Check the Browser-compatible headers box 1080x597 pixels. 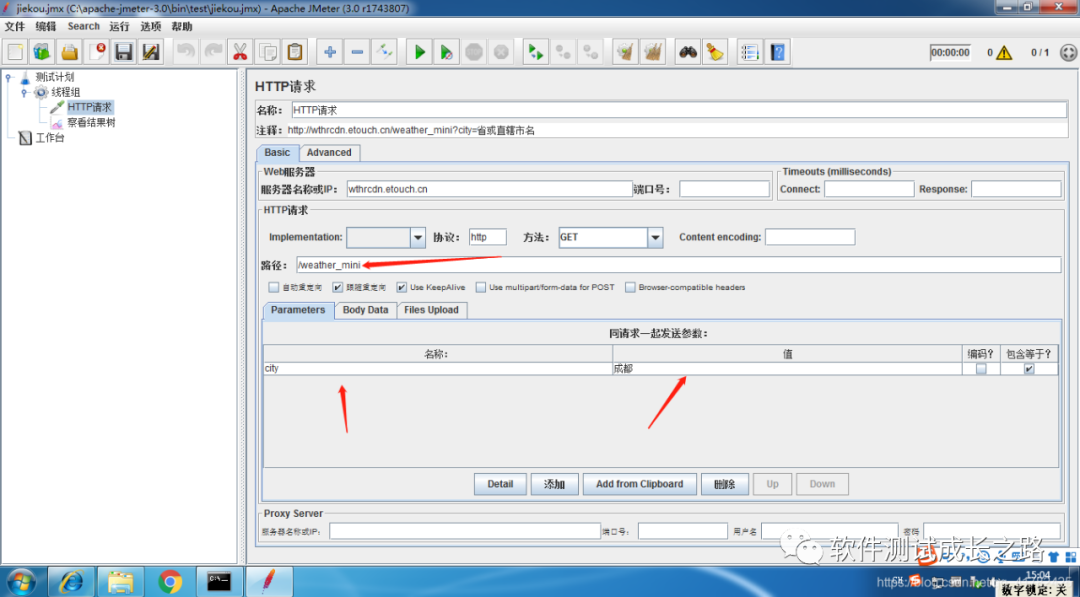click(x=630, y=287)
